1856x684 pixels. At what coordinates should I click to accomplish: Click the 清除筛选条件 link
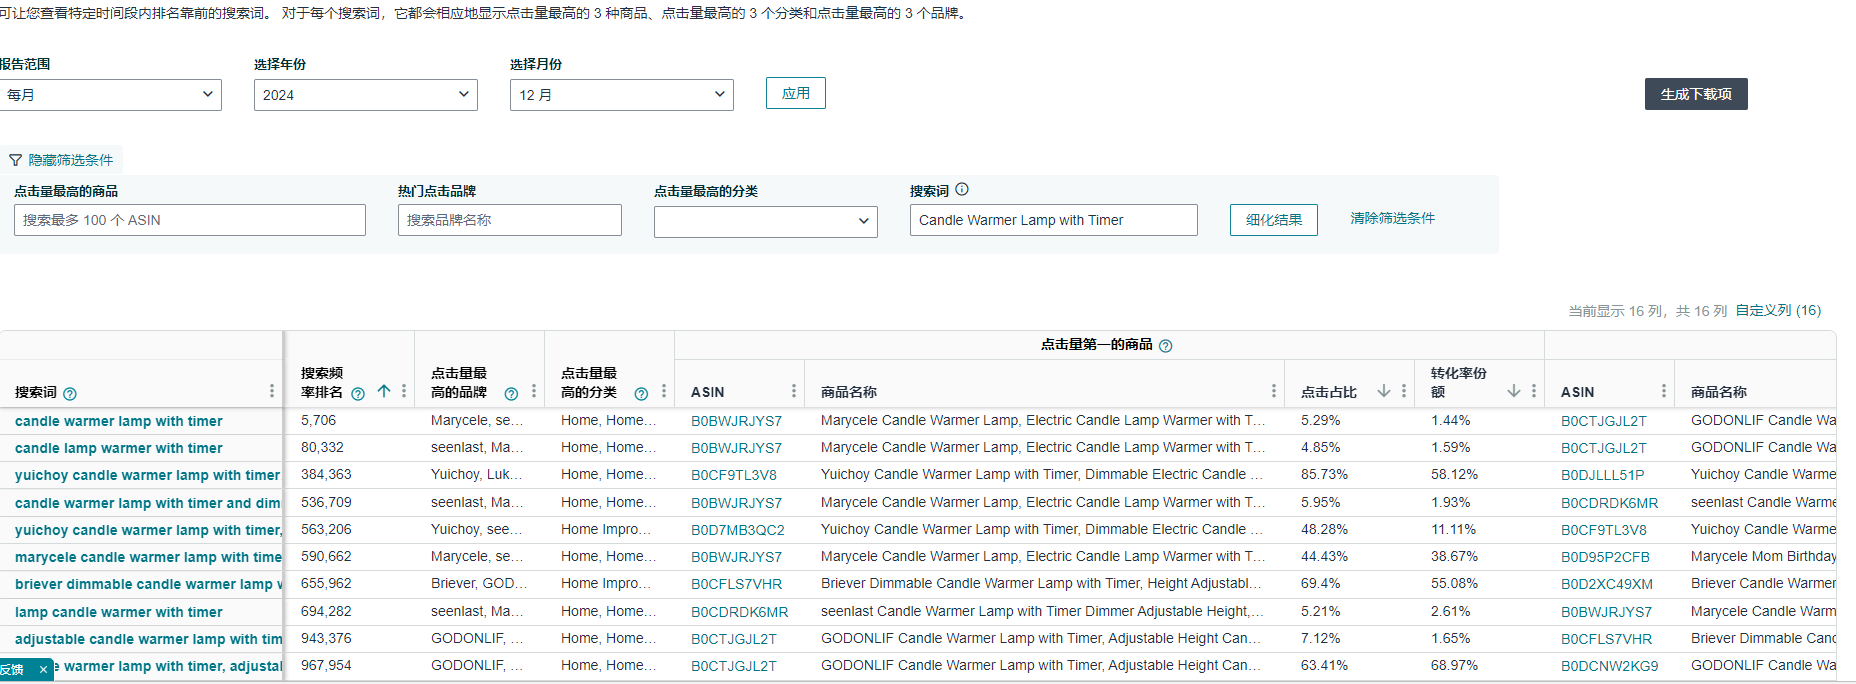pyautogui.click(x=1392, y=218)
